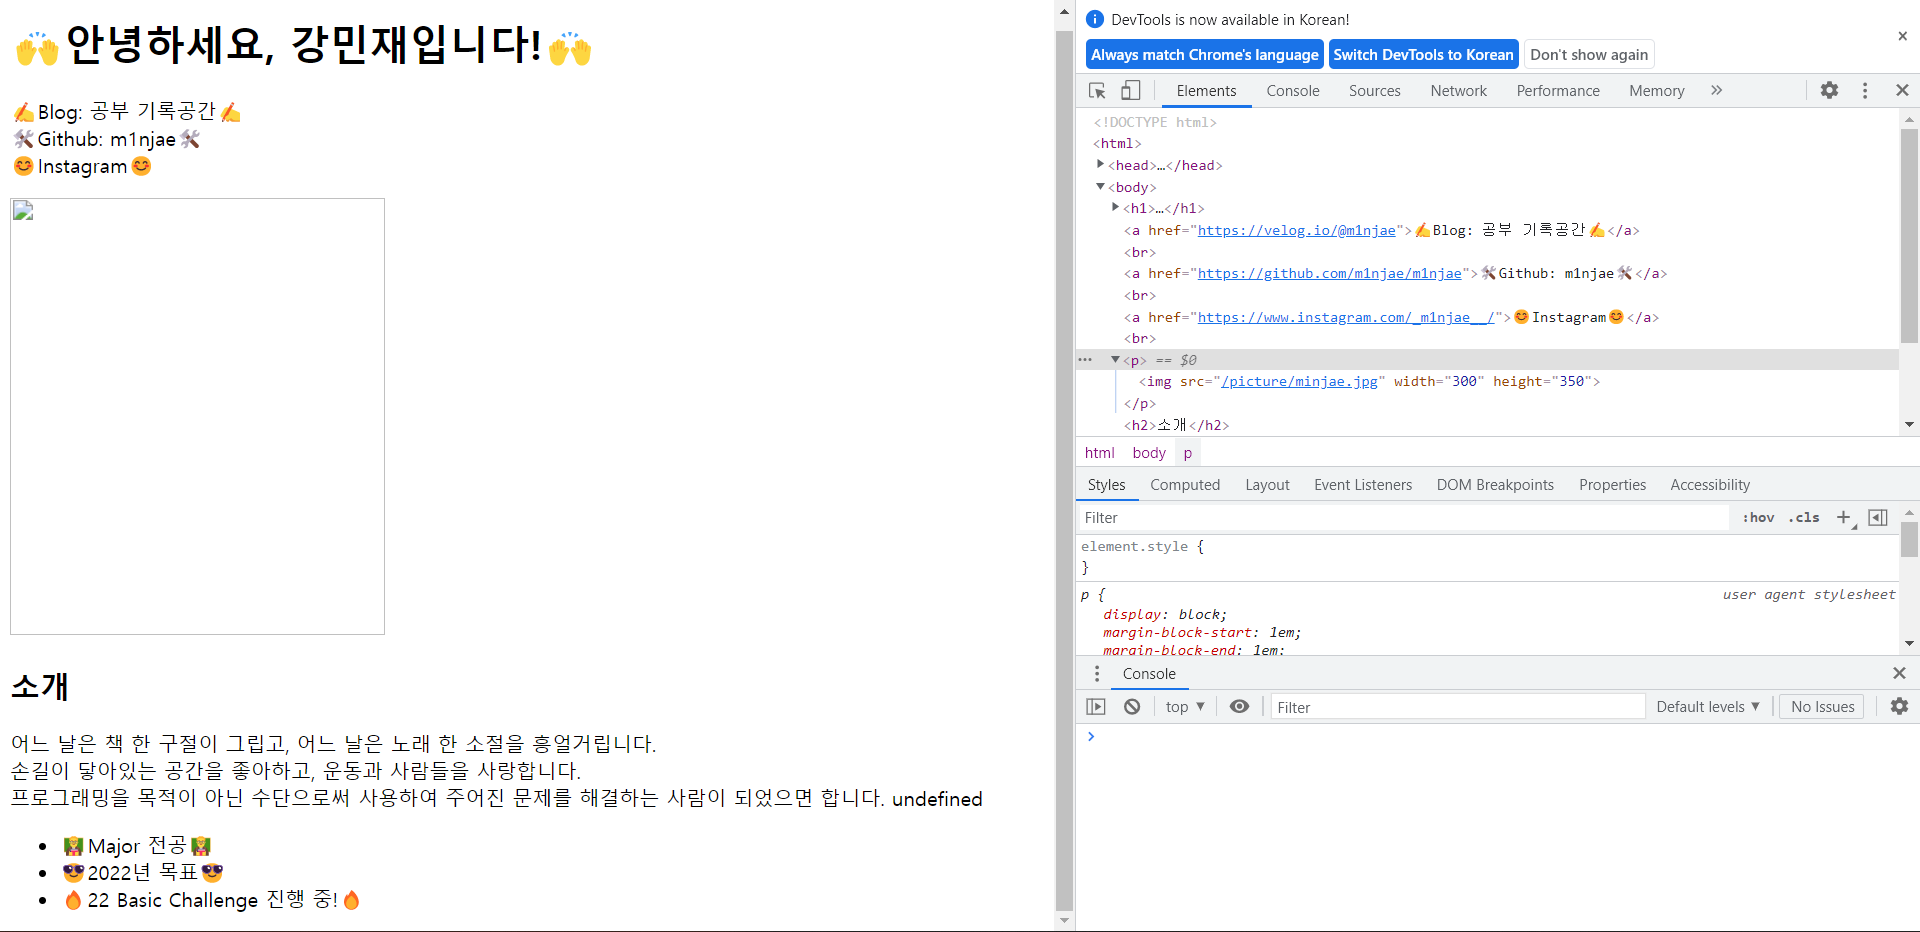This screenshot has width=1920, height=932.
Task: Open the top JavaScript context dropdown
Action: [1185, 707]
